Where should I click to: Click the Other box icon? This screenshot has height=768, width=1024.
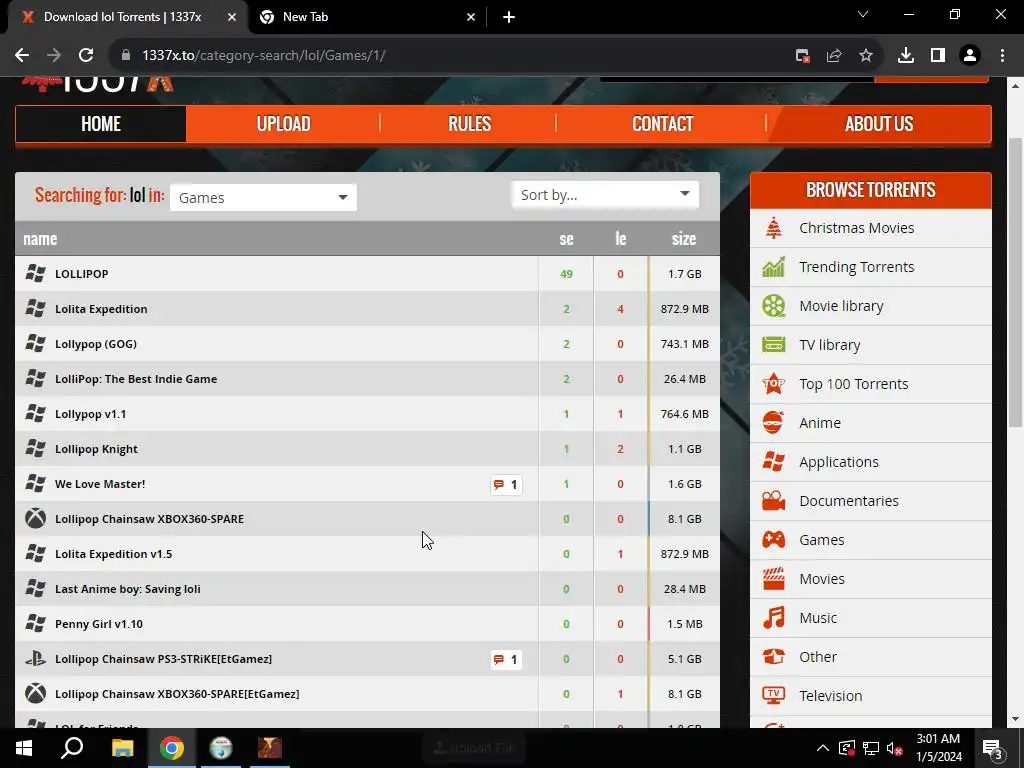click(774, 656)
